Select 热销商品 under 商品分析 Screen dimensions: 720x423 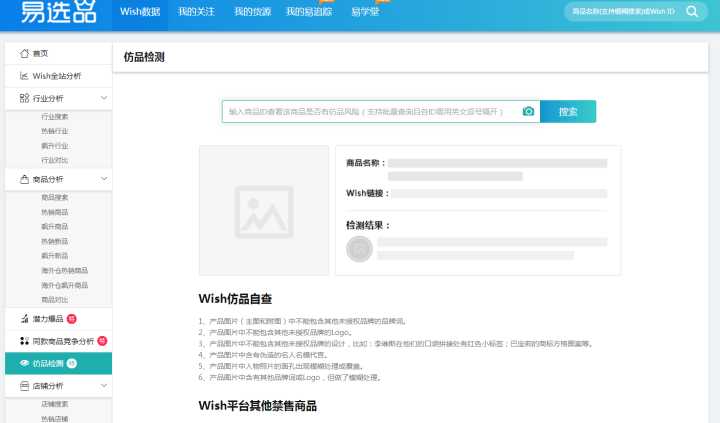[x=55, y=212]
